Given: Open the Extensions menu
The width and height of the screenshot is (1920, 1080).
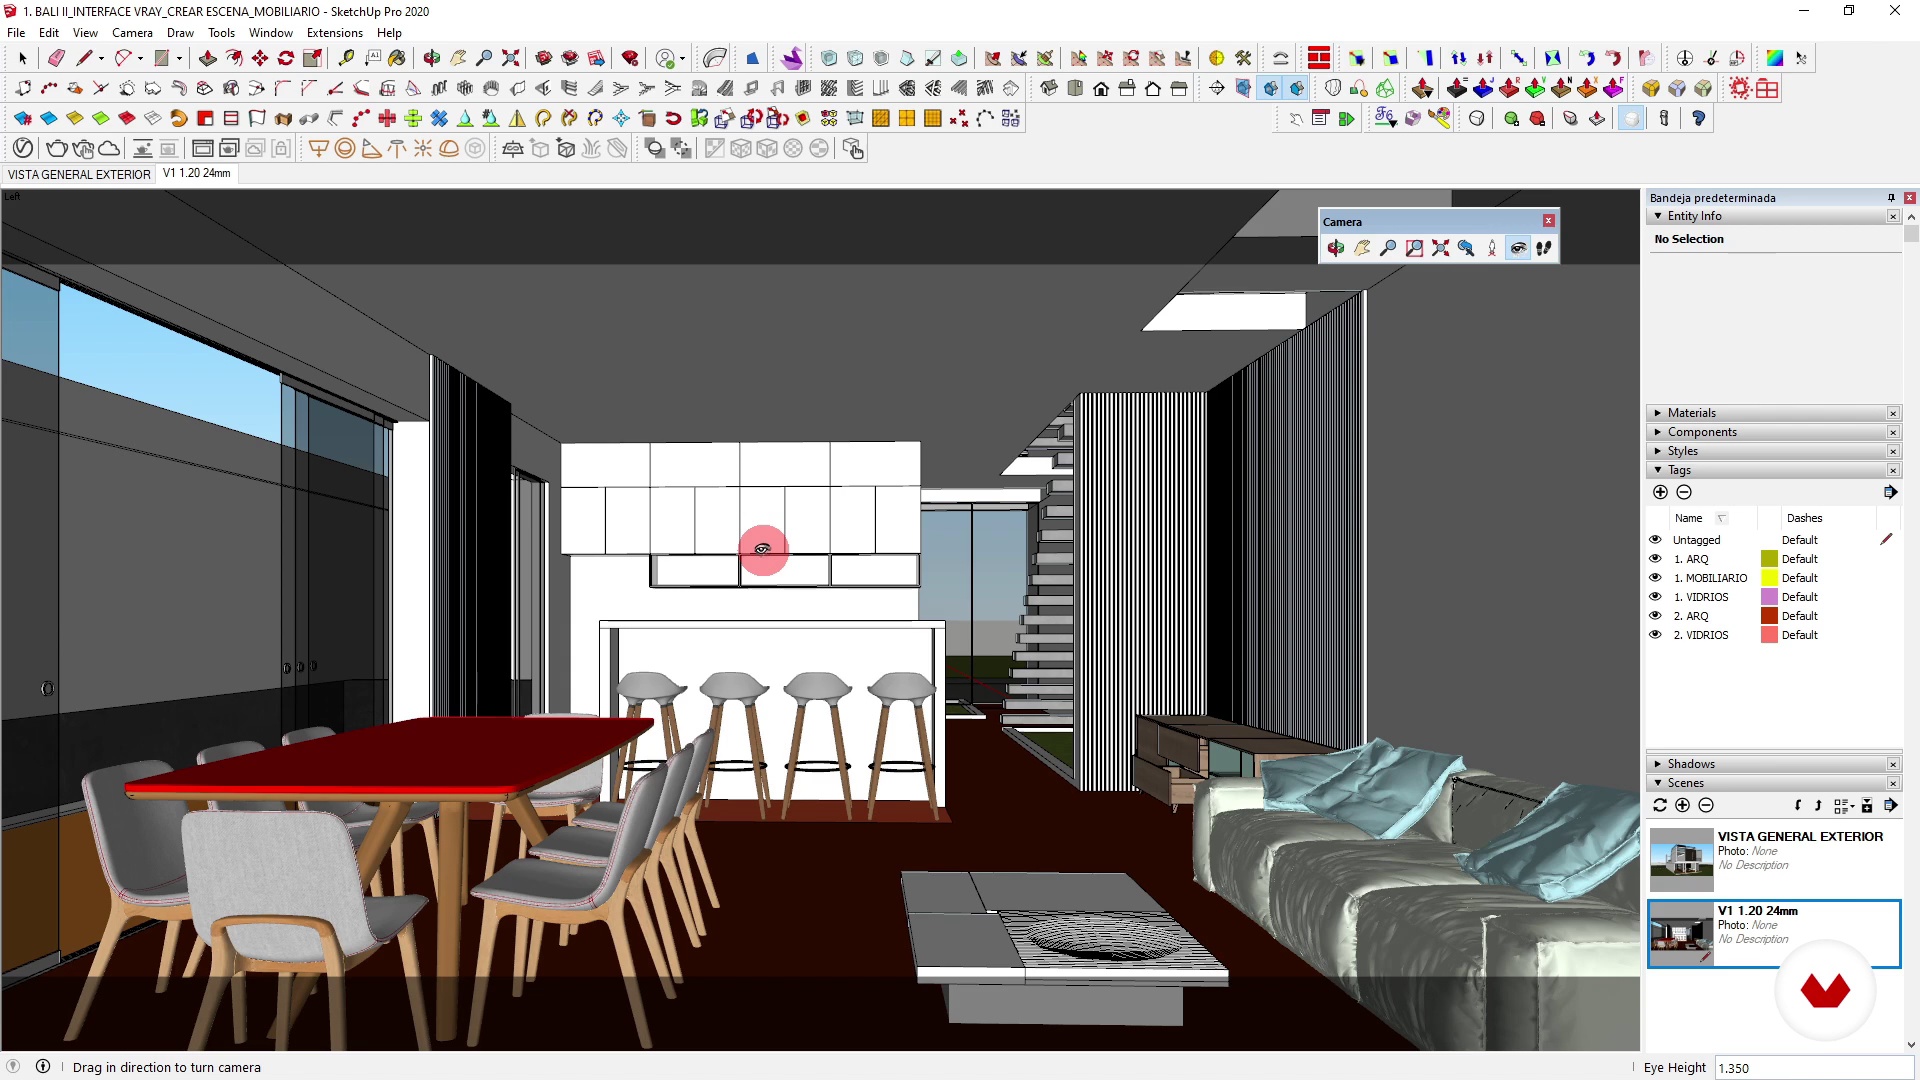Looking at the screenshot, I should pyautogui.click(x=334, y=33).
